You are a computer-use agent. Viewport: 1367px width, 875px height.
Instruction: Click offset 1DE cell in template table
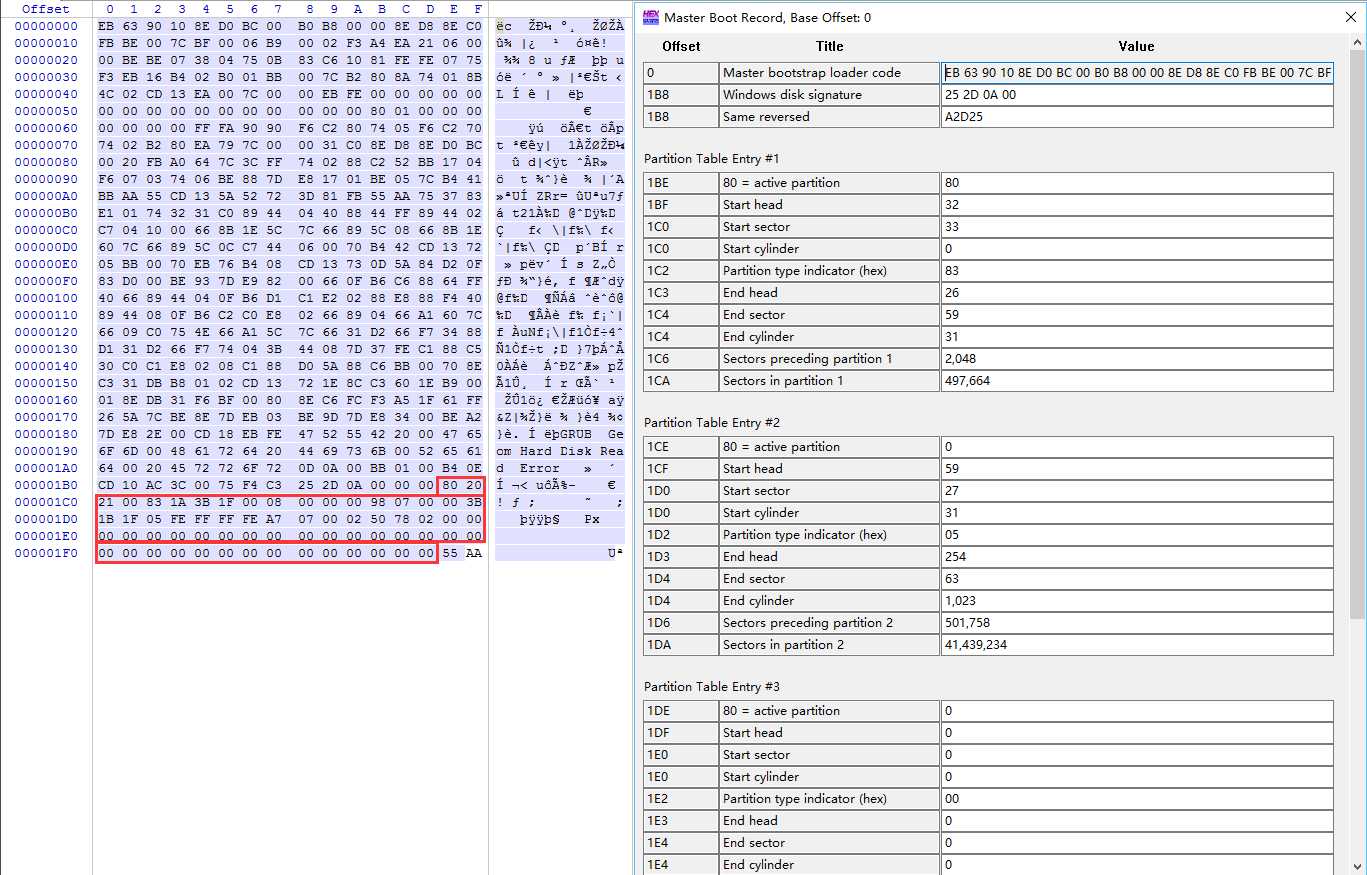point(681,711)
